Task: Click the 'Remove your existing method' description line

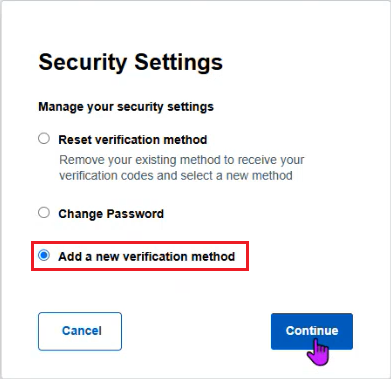Action: pyautogui.click(x=182, y=160)
